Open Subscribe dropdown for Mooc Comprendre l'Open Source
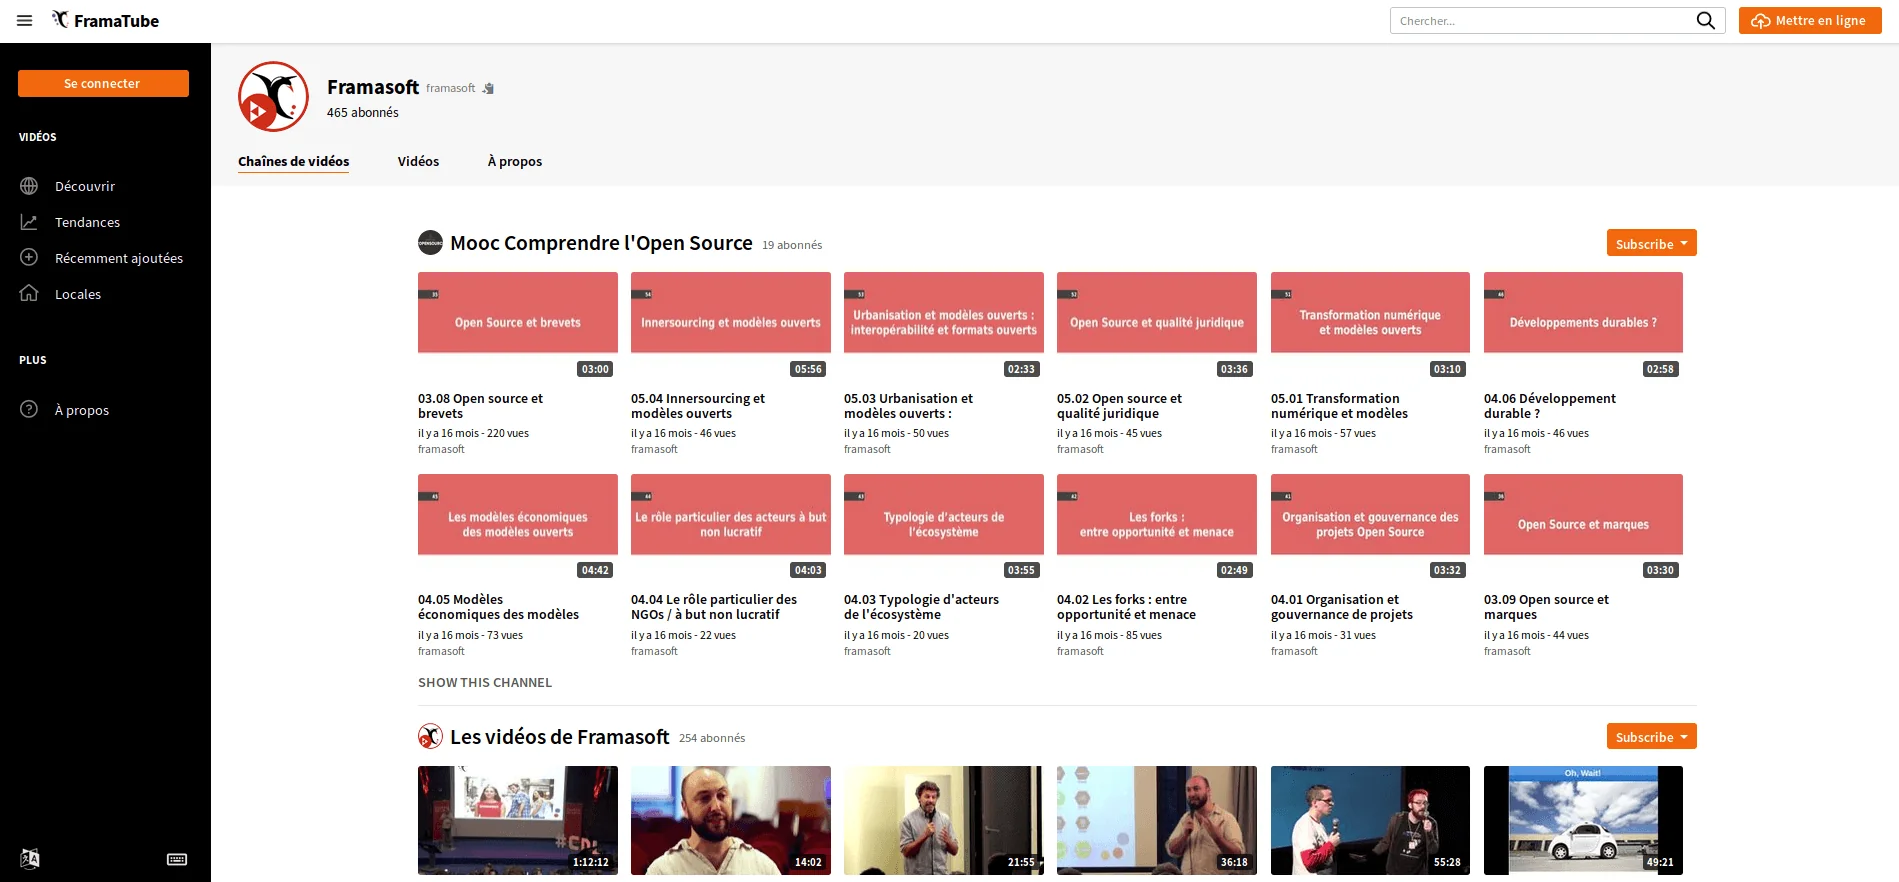This screenshot has width=1899, height=882. click(x=1651, y=243)
